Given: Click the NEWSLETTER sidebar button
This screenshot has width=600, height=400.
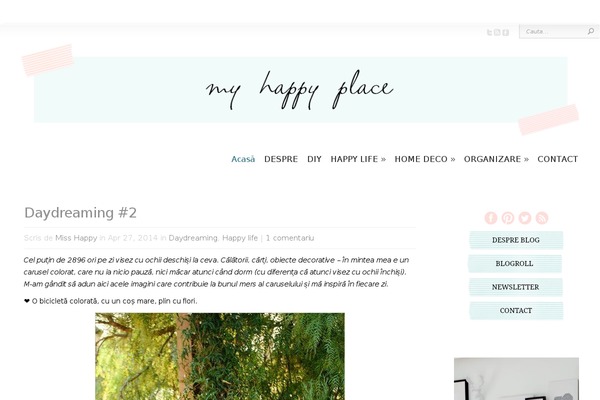Looking at the screenshot, I should click(516, 287).
